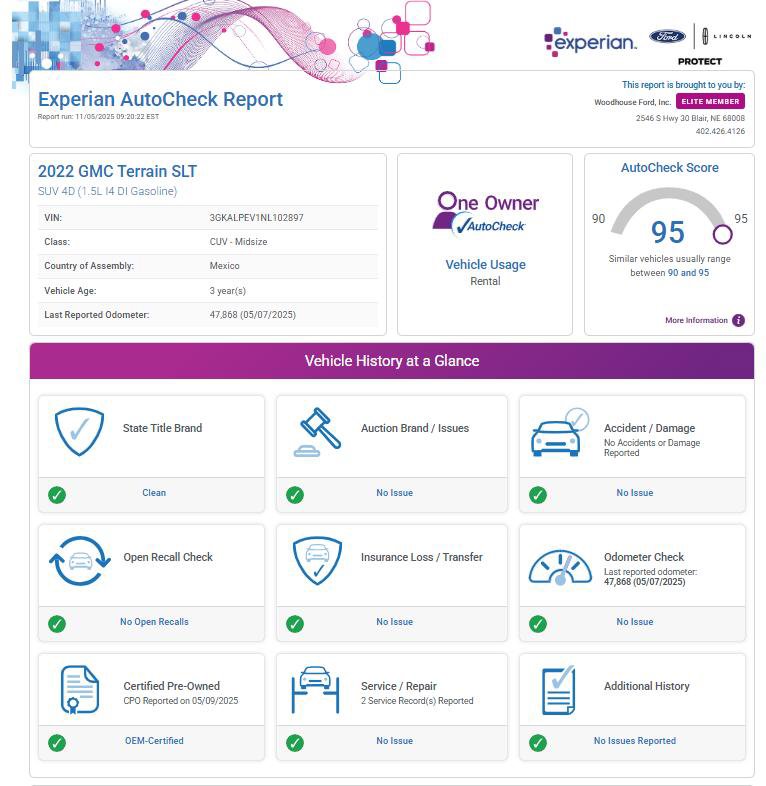Click green checkmark beside OEM-Certified
Viewport: 766px width, 786px height.
click(57, 742)
